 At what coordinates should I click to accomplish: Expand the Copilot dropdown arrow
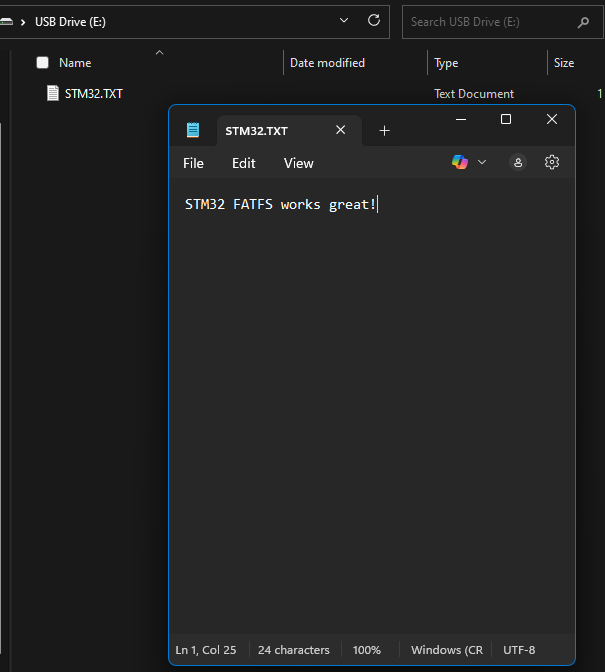482,162
